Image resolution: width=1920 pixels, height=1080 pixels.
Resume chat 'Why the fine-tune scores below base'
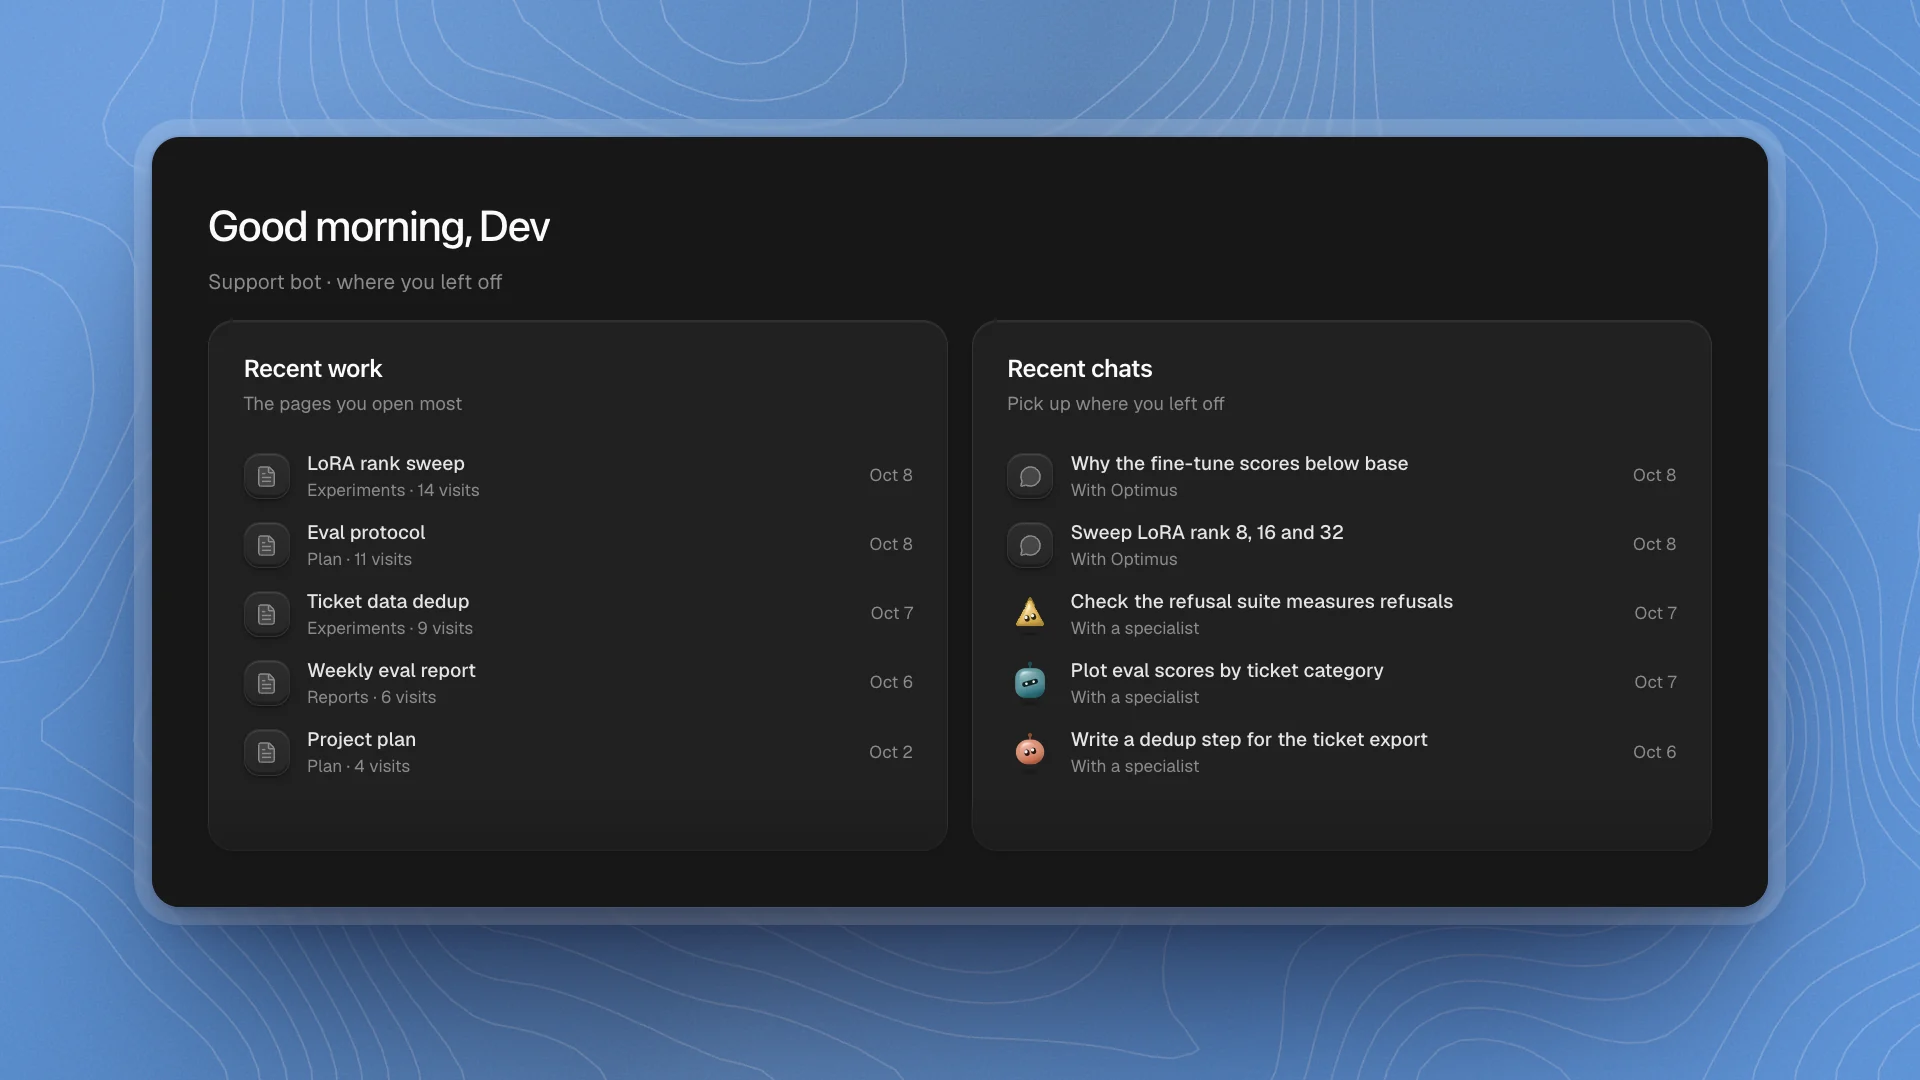click(1341, 476)
